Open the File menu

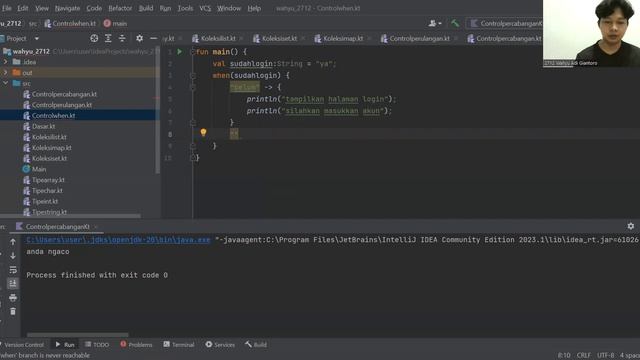7,8
